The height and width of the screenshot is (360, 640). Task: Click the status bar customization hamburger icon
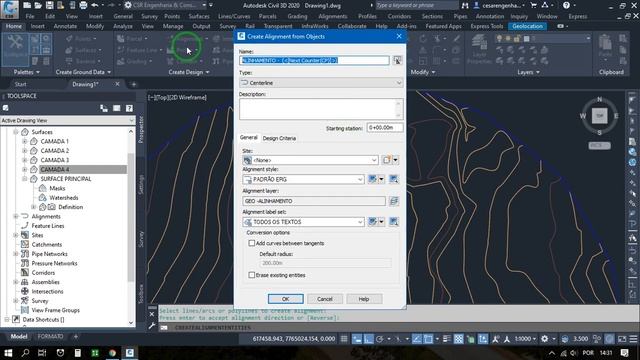click(x=633, y=339)
